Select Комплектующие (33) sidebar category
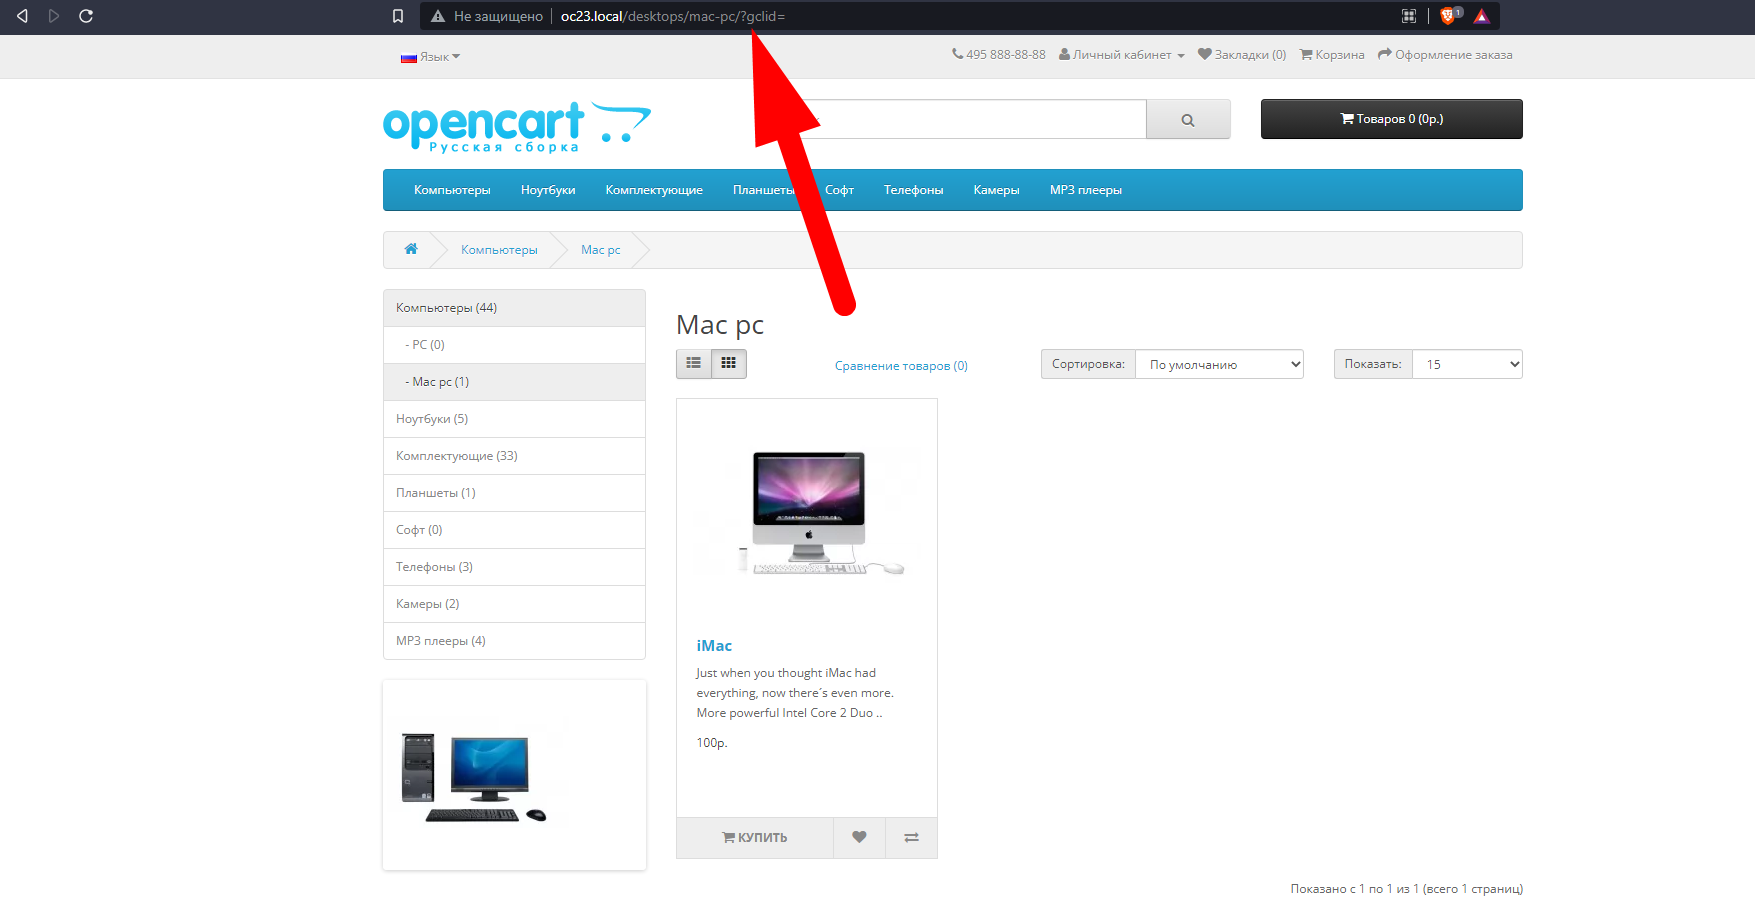The width and height of the screenshot is (1755, 911). click(514, 456)
